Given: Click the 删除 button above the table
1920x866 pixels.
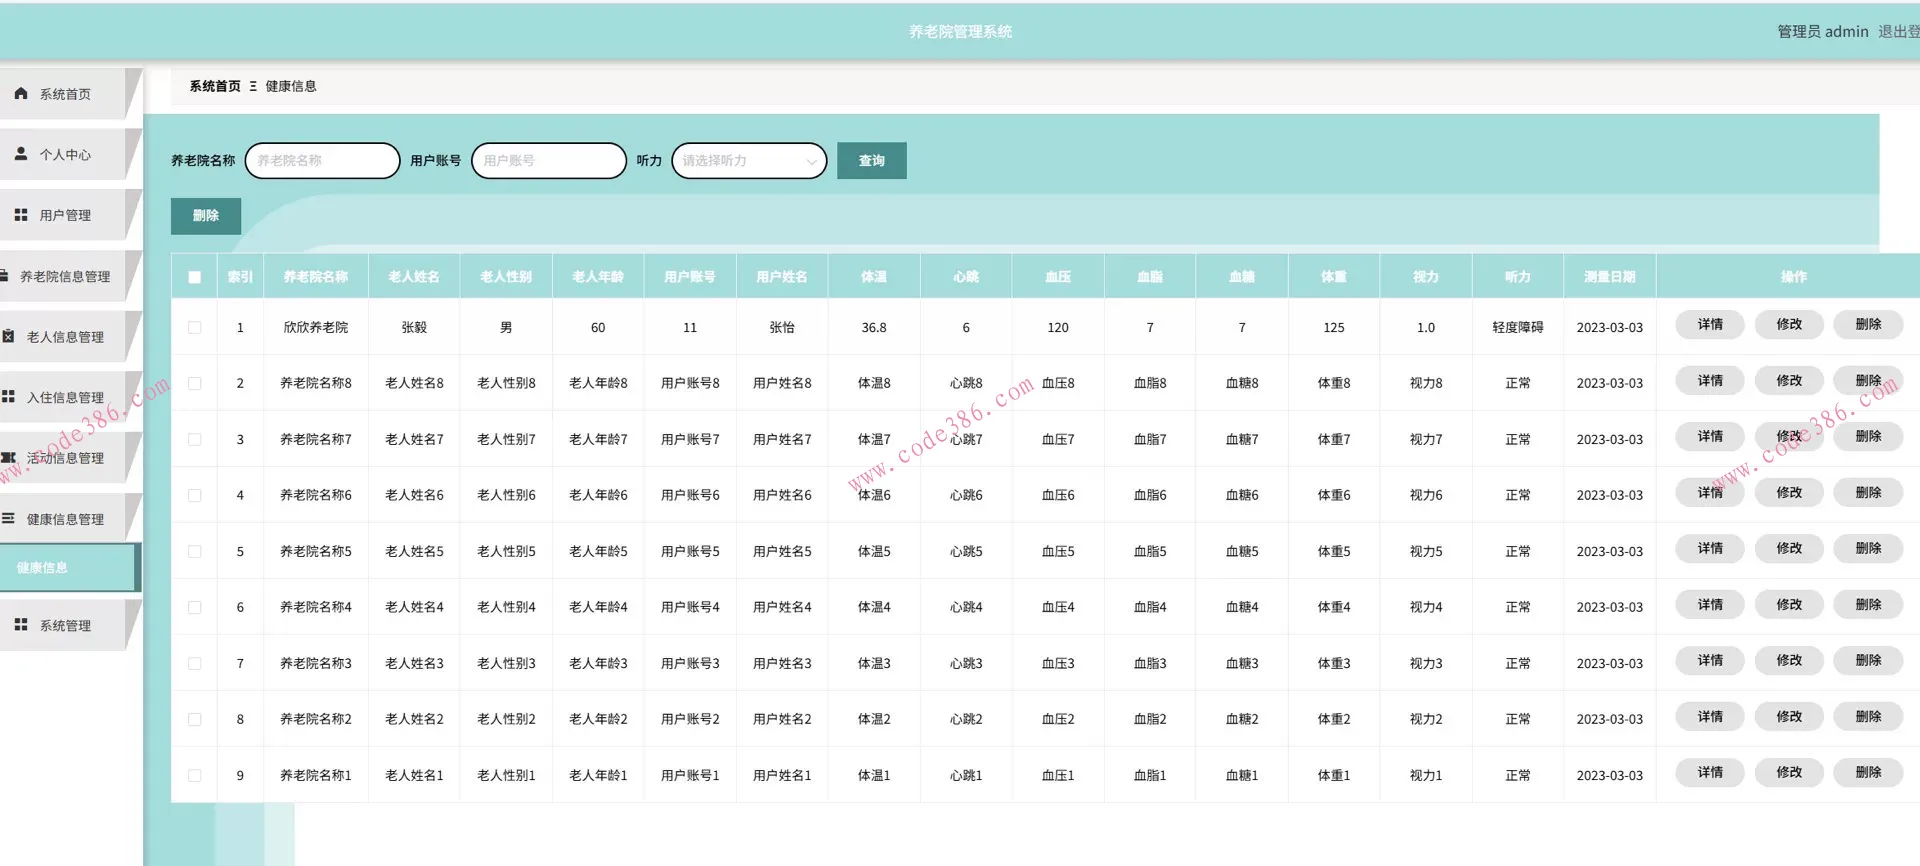Looking at the screenshot, I should pos(206,216).
